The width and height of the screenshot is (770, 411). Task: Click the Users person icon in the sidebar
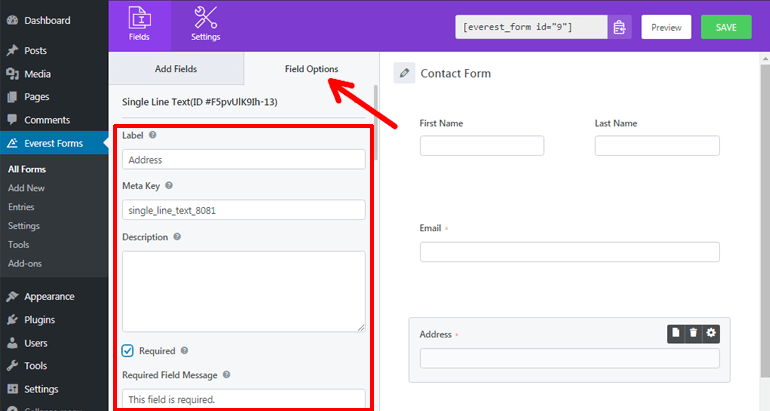[12, 343]
